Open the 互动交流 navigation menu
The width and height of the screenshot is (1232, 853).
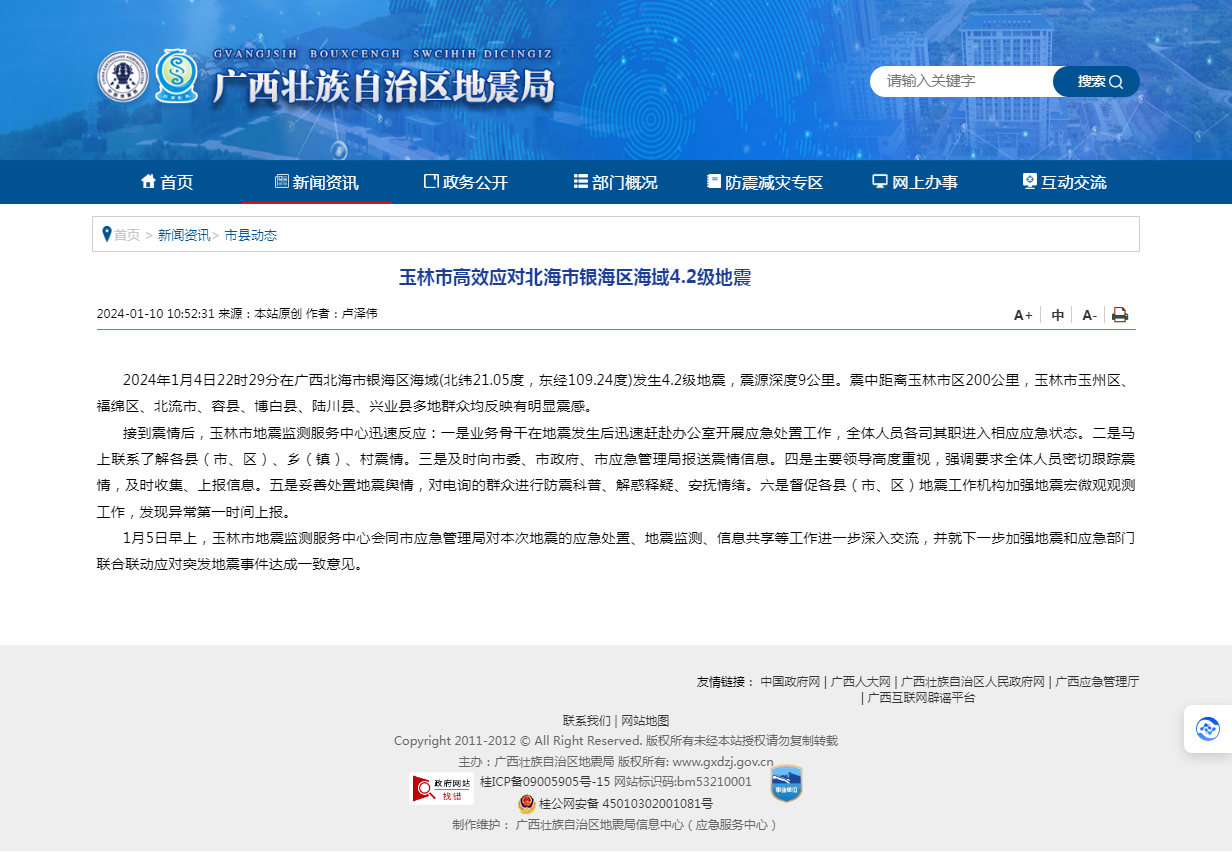1067,181
